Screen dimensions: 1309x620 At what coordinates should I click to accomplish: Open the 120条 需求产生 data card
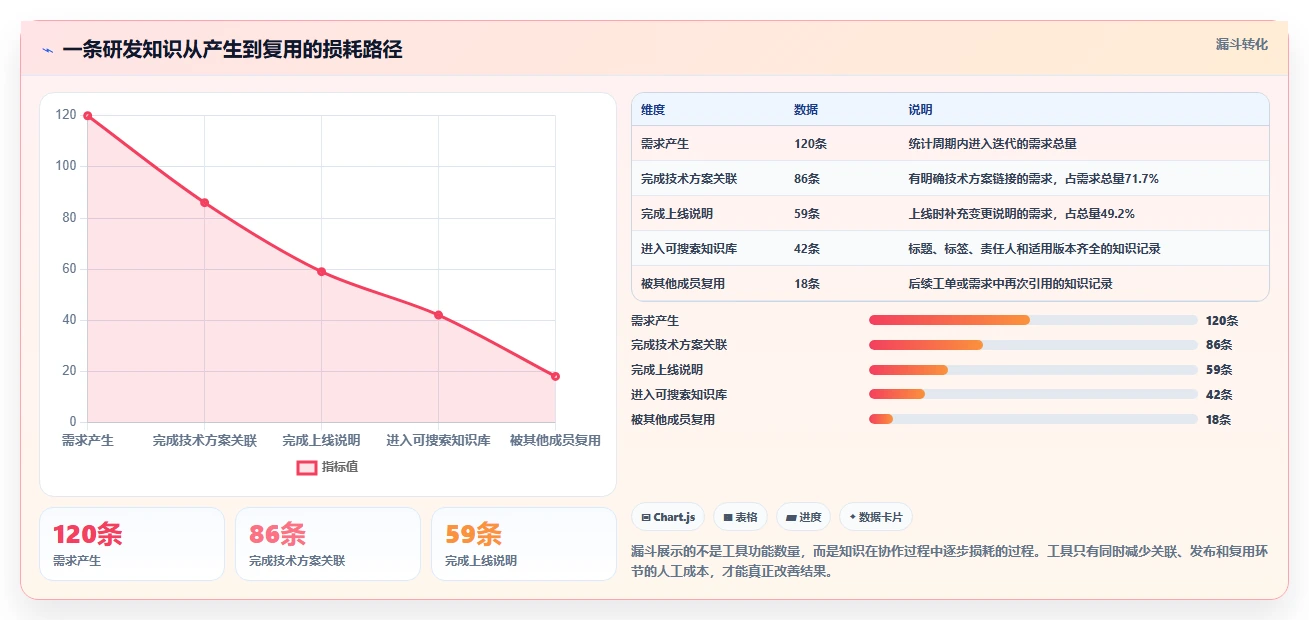click(132, 544)
